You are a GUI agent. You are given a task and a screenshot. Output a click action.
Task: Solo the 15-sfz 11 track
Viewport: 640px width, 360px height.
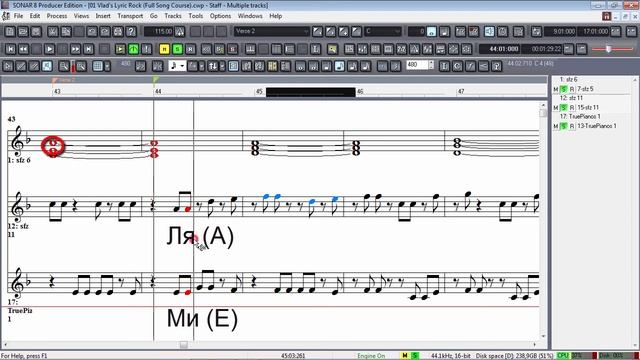coord(564,108)
